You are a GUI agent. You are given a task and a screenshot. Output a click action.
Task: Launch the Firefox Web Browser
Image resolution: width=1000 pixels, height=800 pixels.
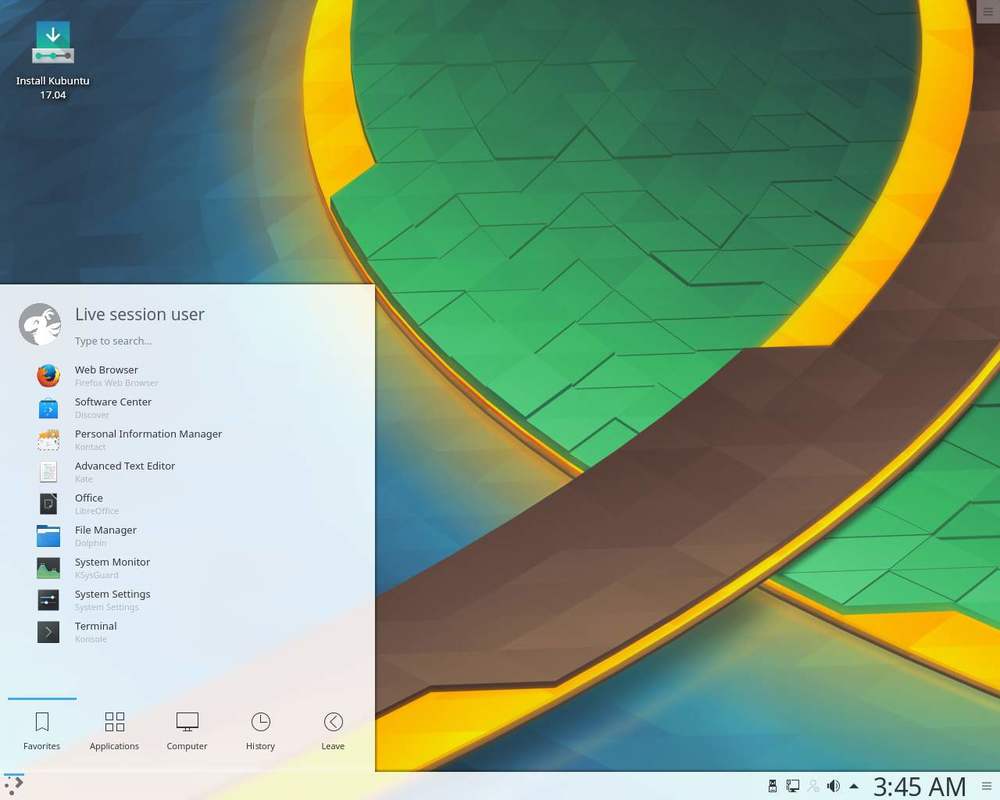(106, 375)
